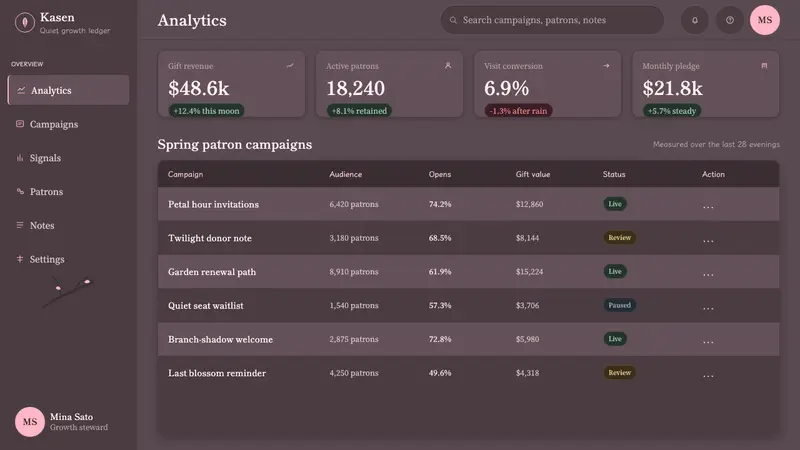This screenshot has height=450, width=800.
Task: Select the Garden renewal path campaign name
Action: (x=212, y=271)
